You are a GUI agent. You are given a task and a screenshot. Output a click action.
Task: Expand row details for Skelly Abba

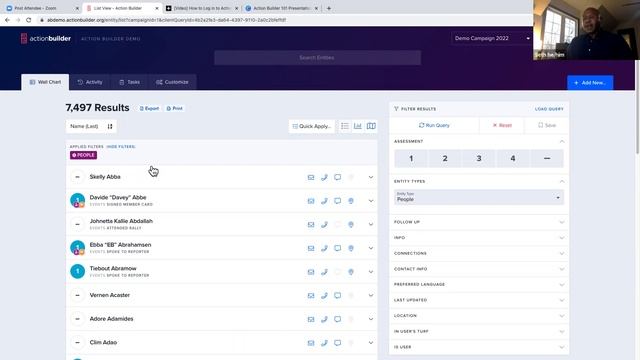[371, 177]
